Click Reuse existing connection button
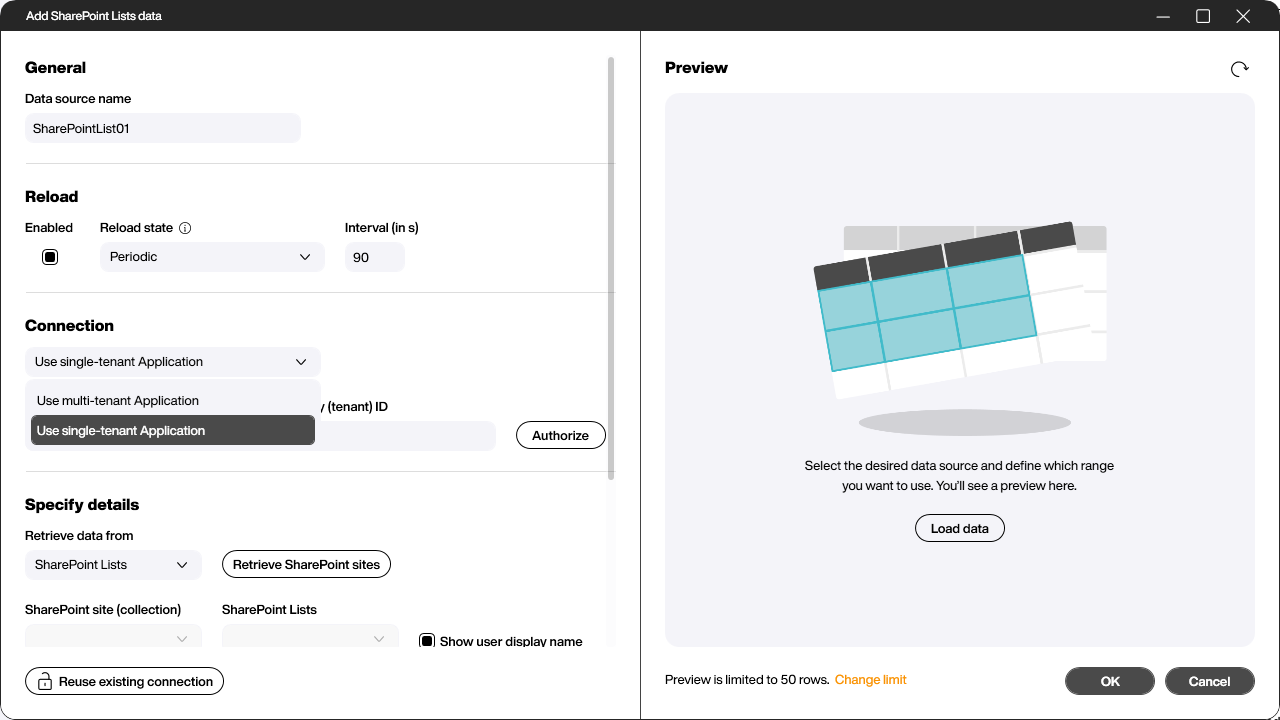 coord(125,682)
